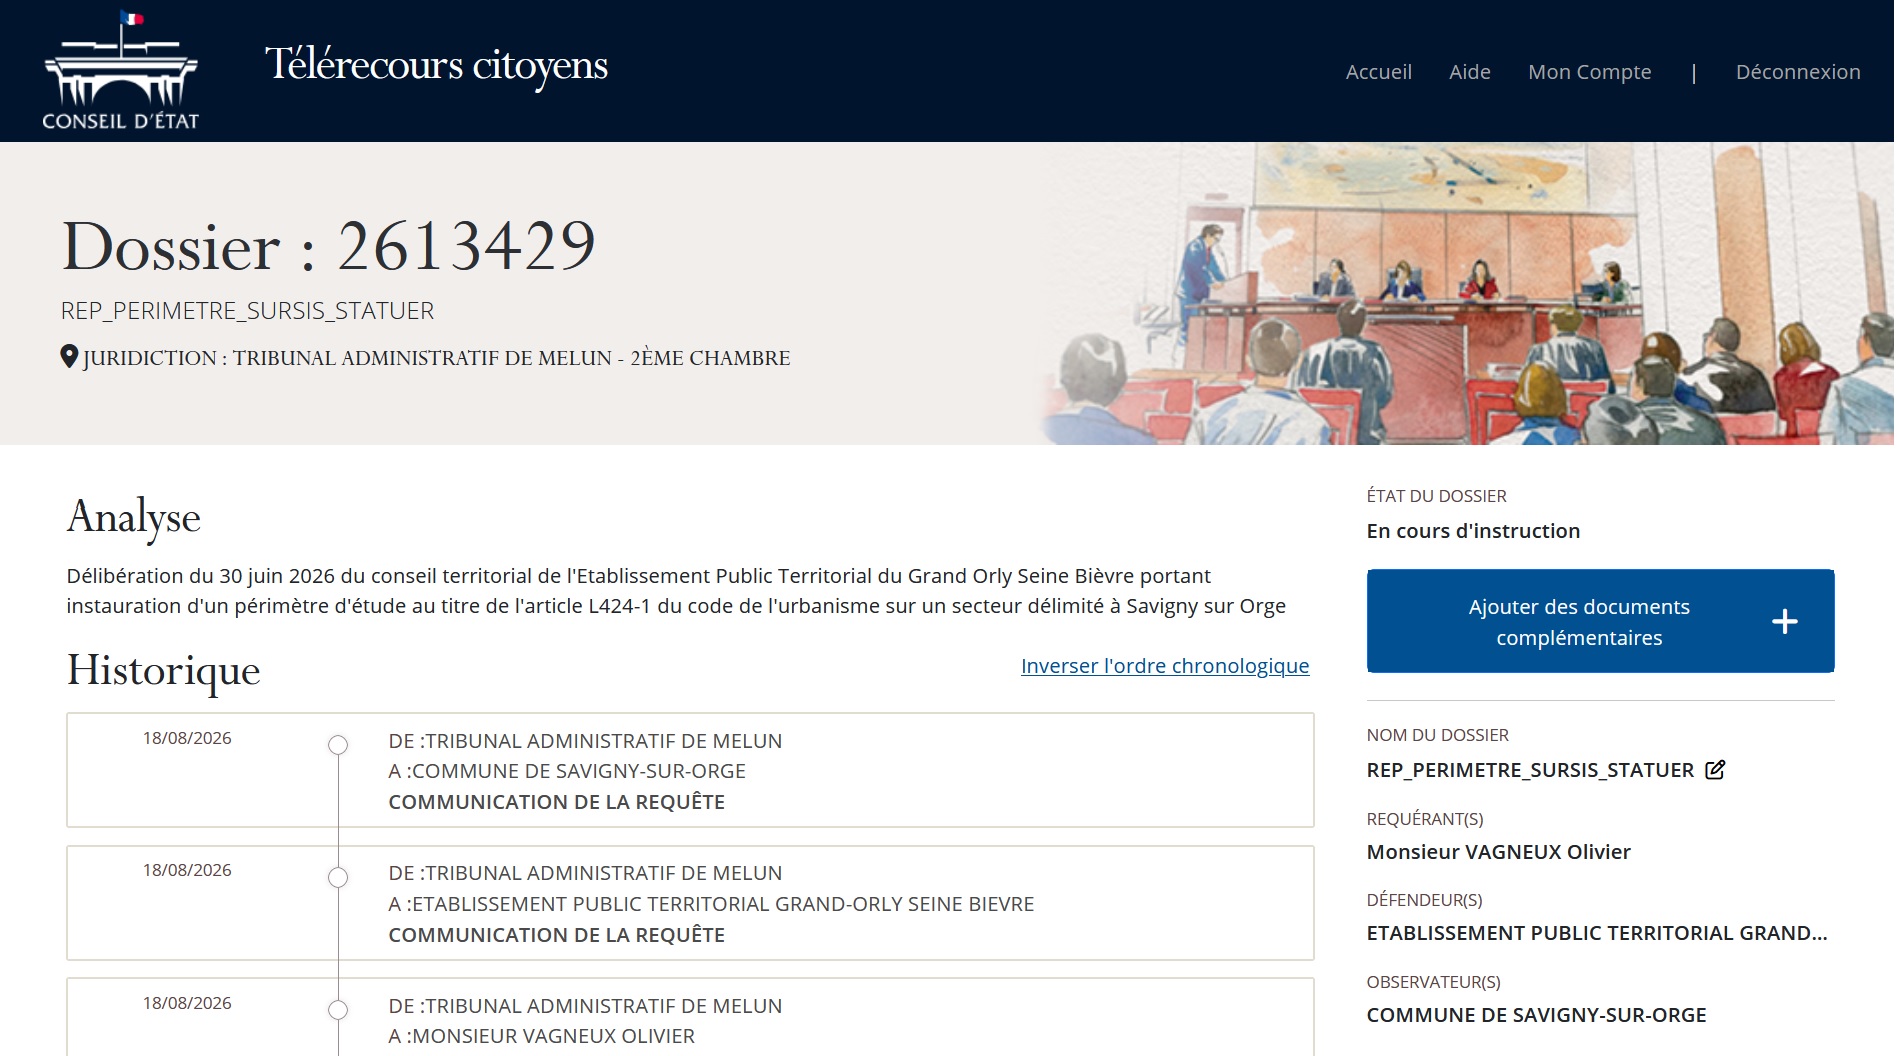Select timeline marker for Commune de Savigny-sur-Orge entry
The height and width of the screenshot is (1056, 1897).
tap(338, 745)
